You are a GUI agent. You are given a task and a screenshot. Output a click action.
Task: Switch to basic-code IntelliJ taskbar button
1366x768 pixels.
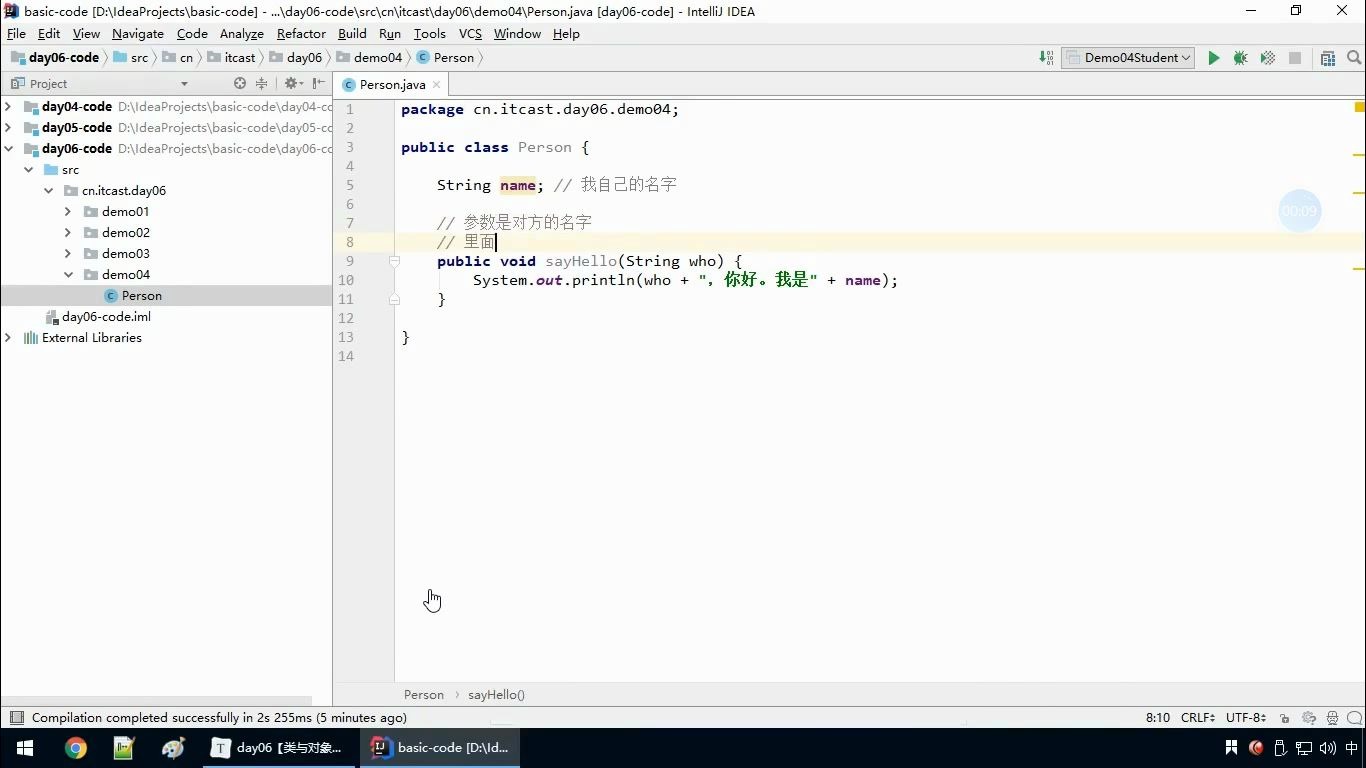click(440, 748)
